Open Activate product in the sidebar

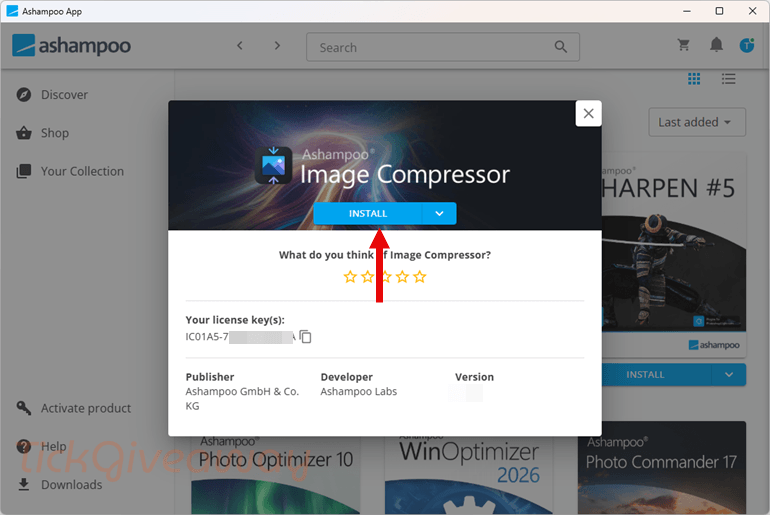pyautogui.click(x=74, y=408)
